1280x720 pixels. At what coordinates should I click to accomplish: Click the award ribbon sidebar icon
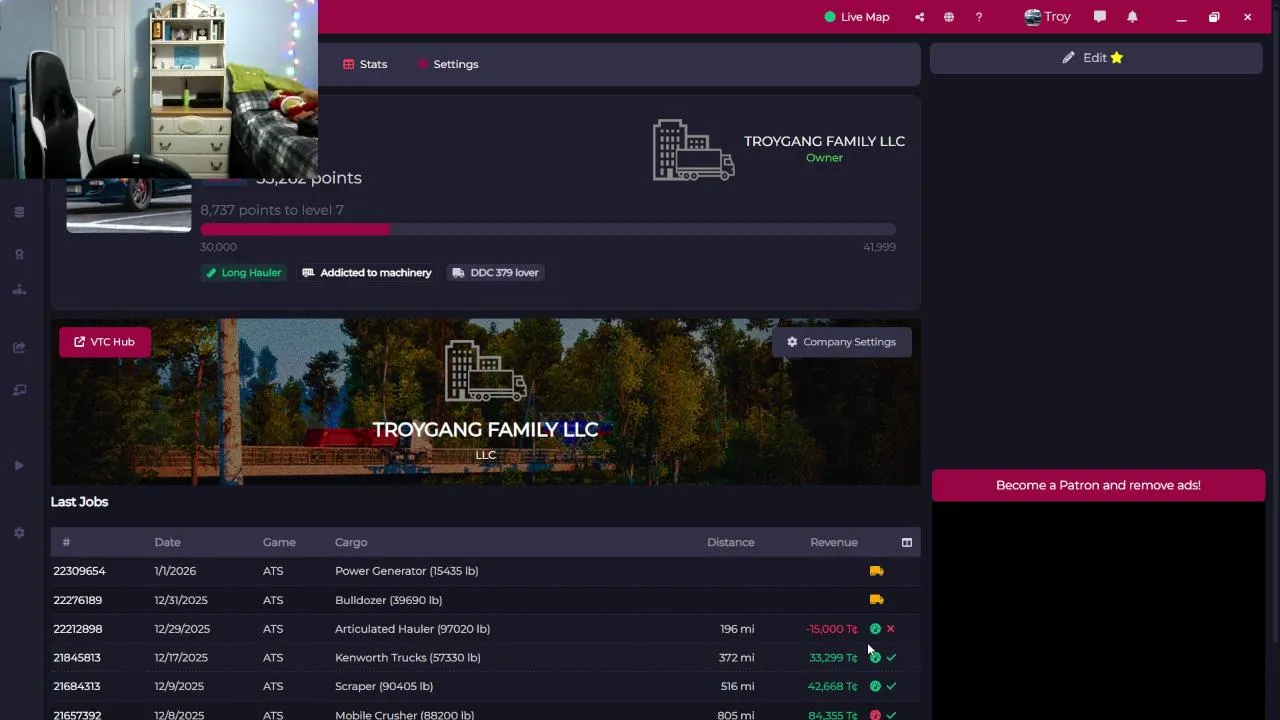[x=19, y=254]
